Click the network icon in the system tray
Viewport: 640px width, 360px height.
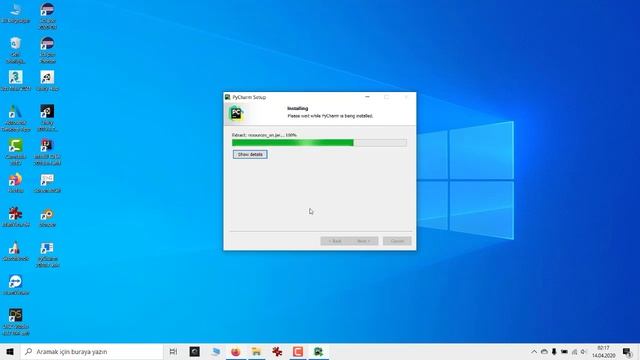coord(574,351)
